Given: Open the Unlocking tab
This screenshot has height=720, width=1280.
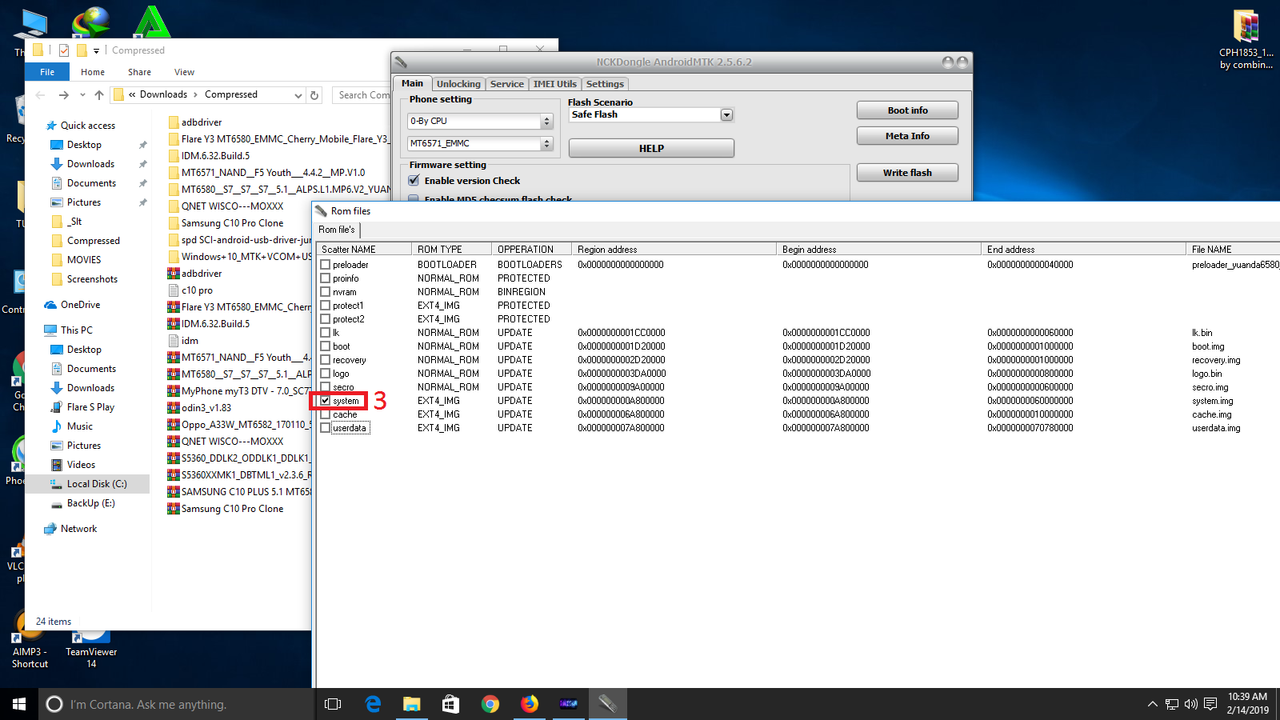Looking at the screenshot, I should click(x=458, y=84).
